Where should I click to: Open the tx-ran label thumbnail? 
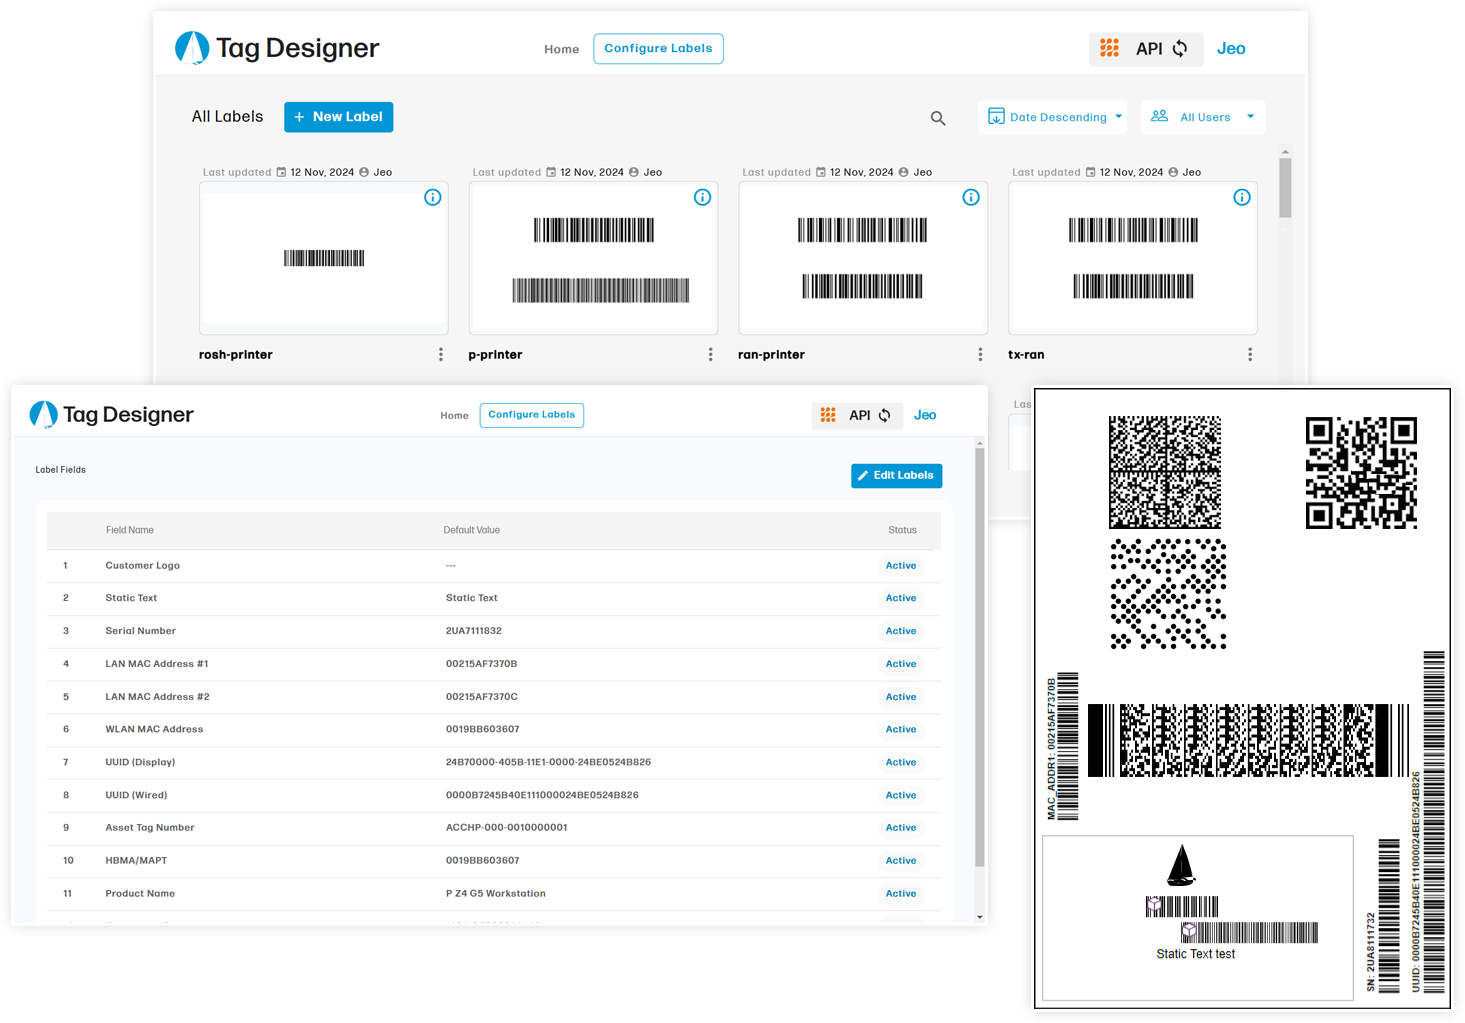pos(1133,258)
